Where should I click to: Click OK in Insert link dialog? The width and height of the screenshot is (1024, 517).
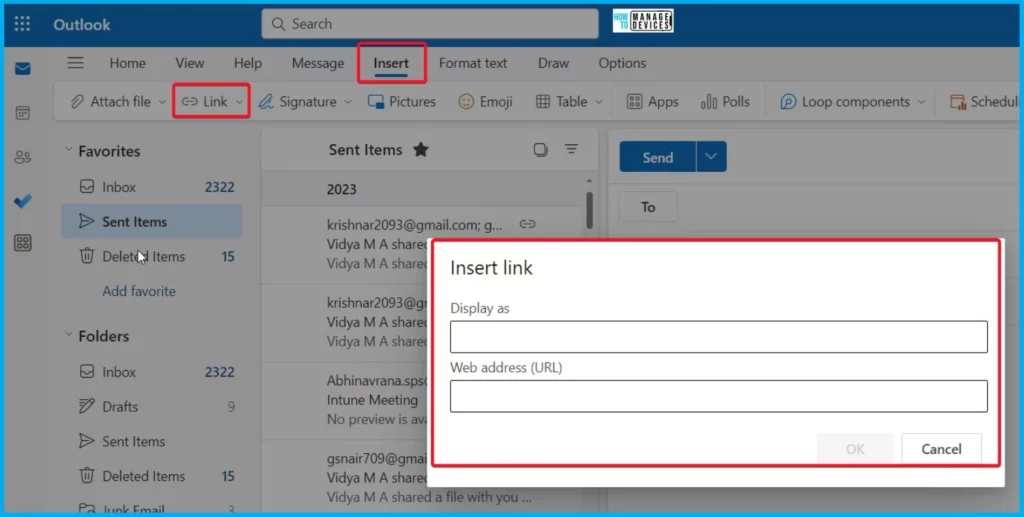pyautogui.click(x=855, y=448)
